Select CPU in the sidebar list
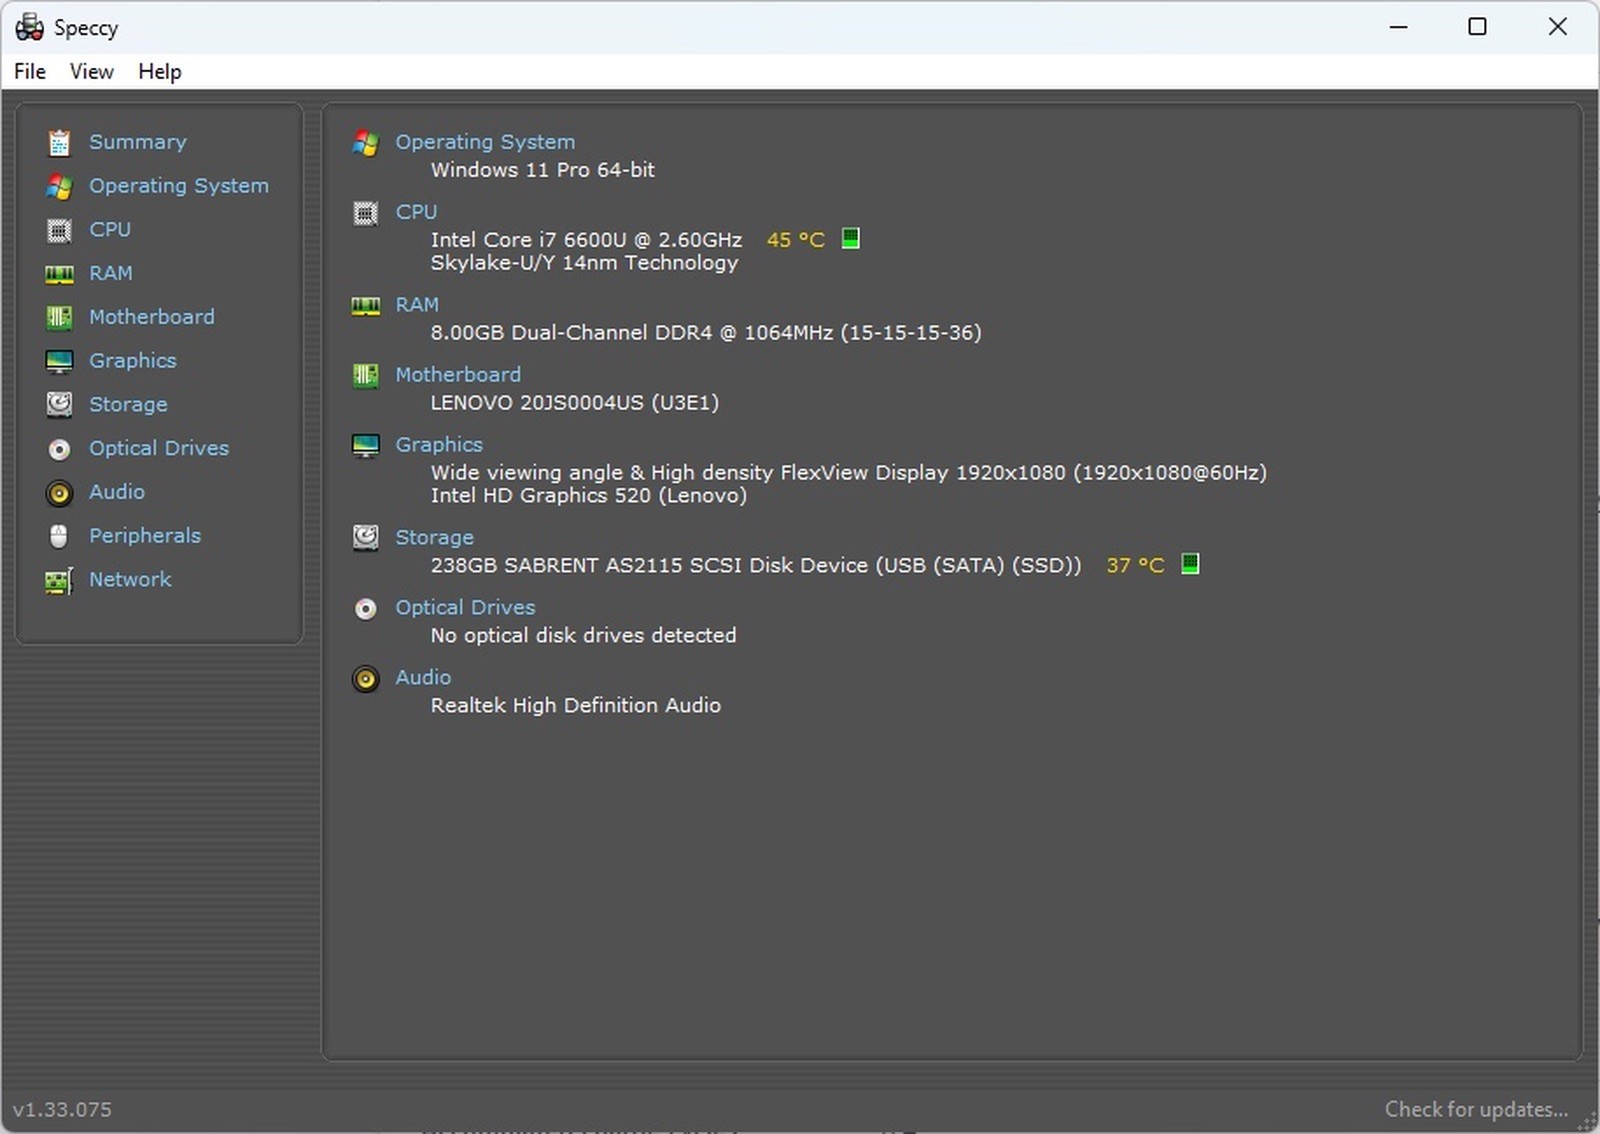1600x1134 pixels. tap(110, 229)
